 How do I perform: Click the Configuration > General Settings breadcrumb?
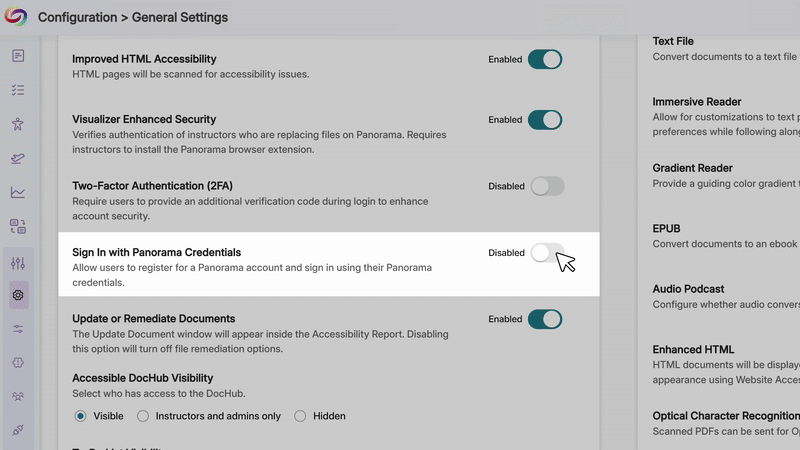coord(133,17)
